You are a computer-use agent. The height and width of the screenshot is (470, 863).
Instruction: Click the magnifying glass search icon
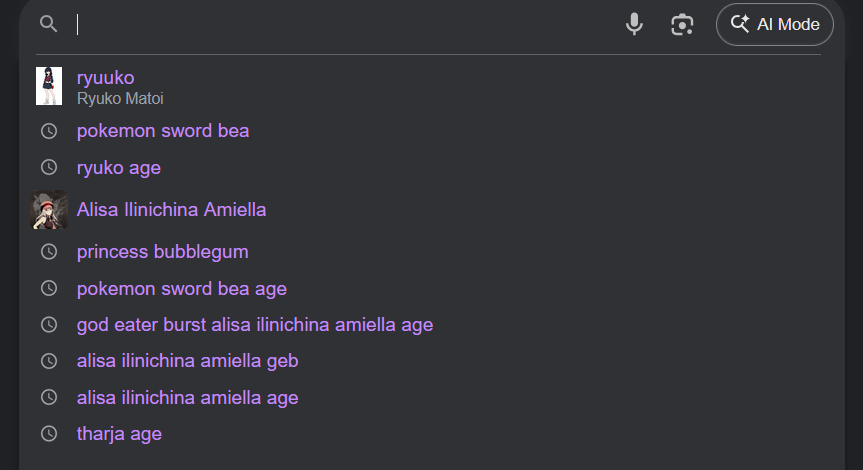[x=48, y=24]
